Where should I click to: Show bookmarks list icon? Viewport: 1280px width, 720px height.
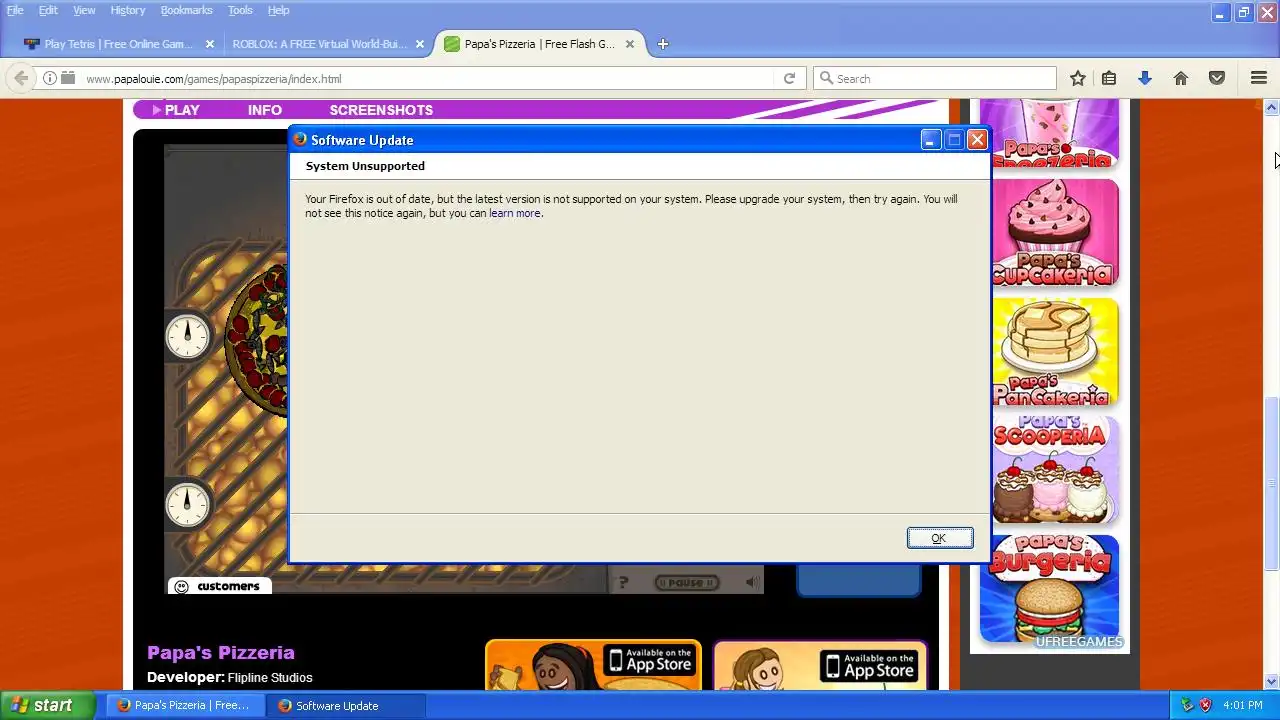click(x=1109, y=78)
